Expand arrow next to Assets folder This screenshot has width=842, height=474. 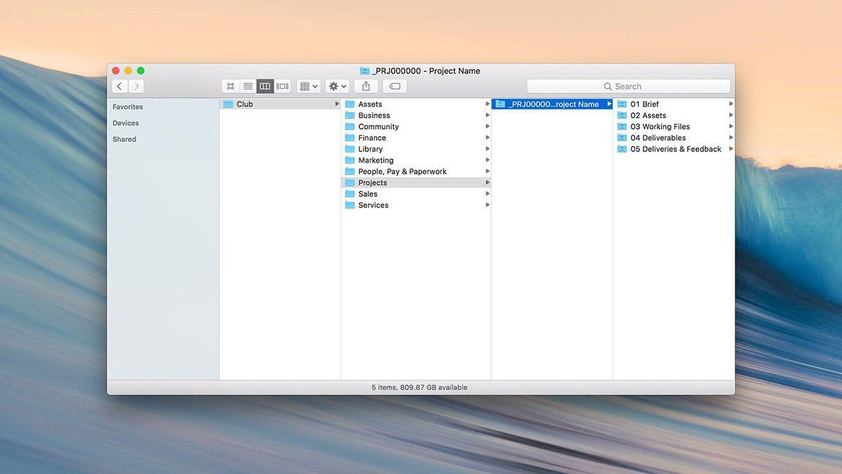(487, 104)
